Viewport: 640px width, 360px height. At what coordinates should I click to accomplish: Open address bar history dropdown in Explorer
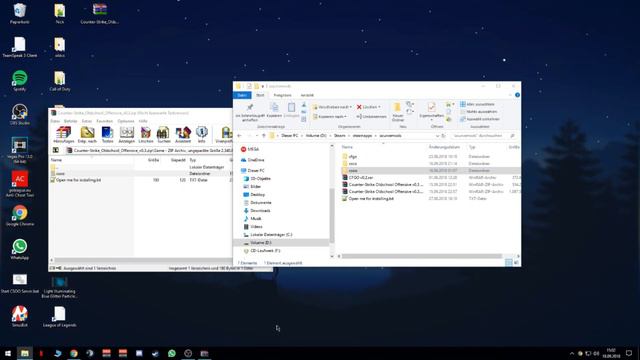437,136
